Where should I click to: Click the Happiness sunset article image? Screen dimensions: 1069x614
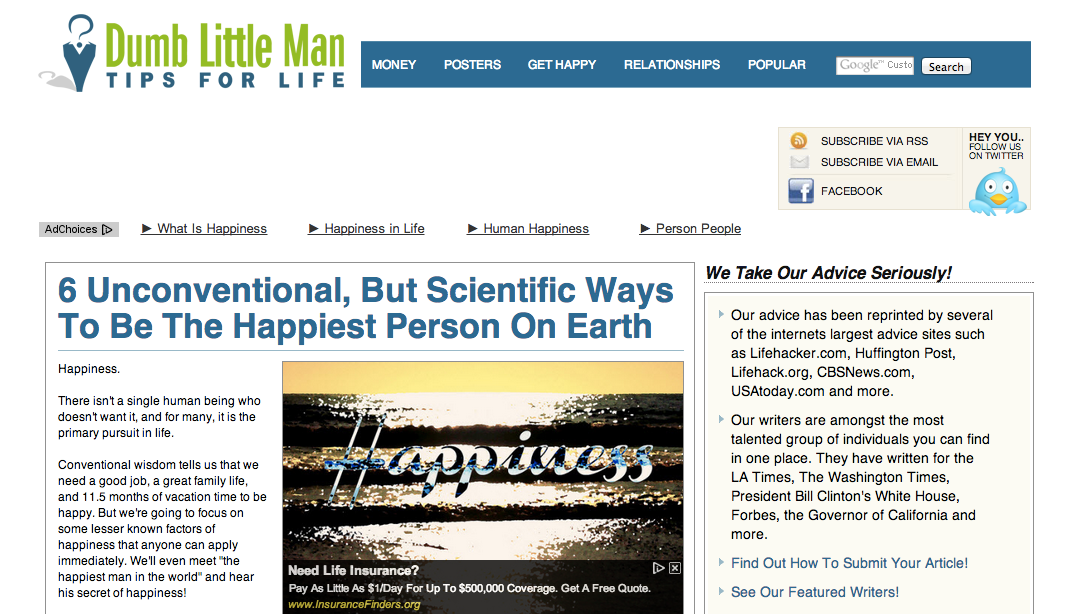coord(483,461)
